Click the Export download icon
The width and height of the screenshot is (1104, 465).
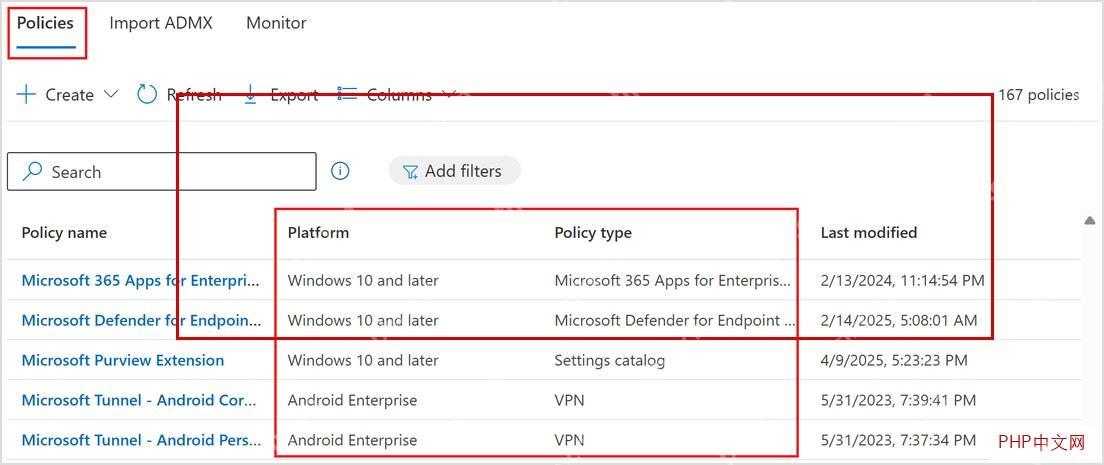(250, 94)
